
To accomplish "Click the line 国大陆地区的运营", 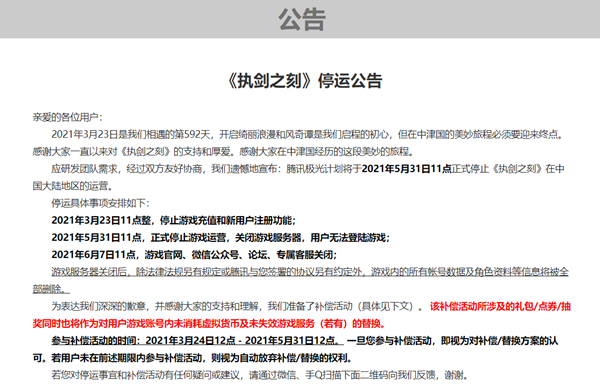I will click(73, 186).
